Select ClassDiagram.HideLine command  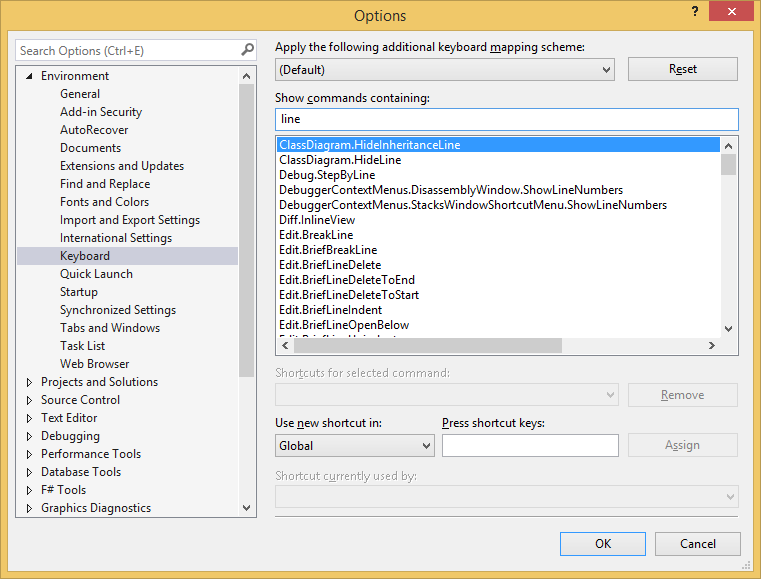[498, 160]
